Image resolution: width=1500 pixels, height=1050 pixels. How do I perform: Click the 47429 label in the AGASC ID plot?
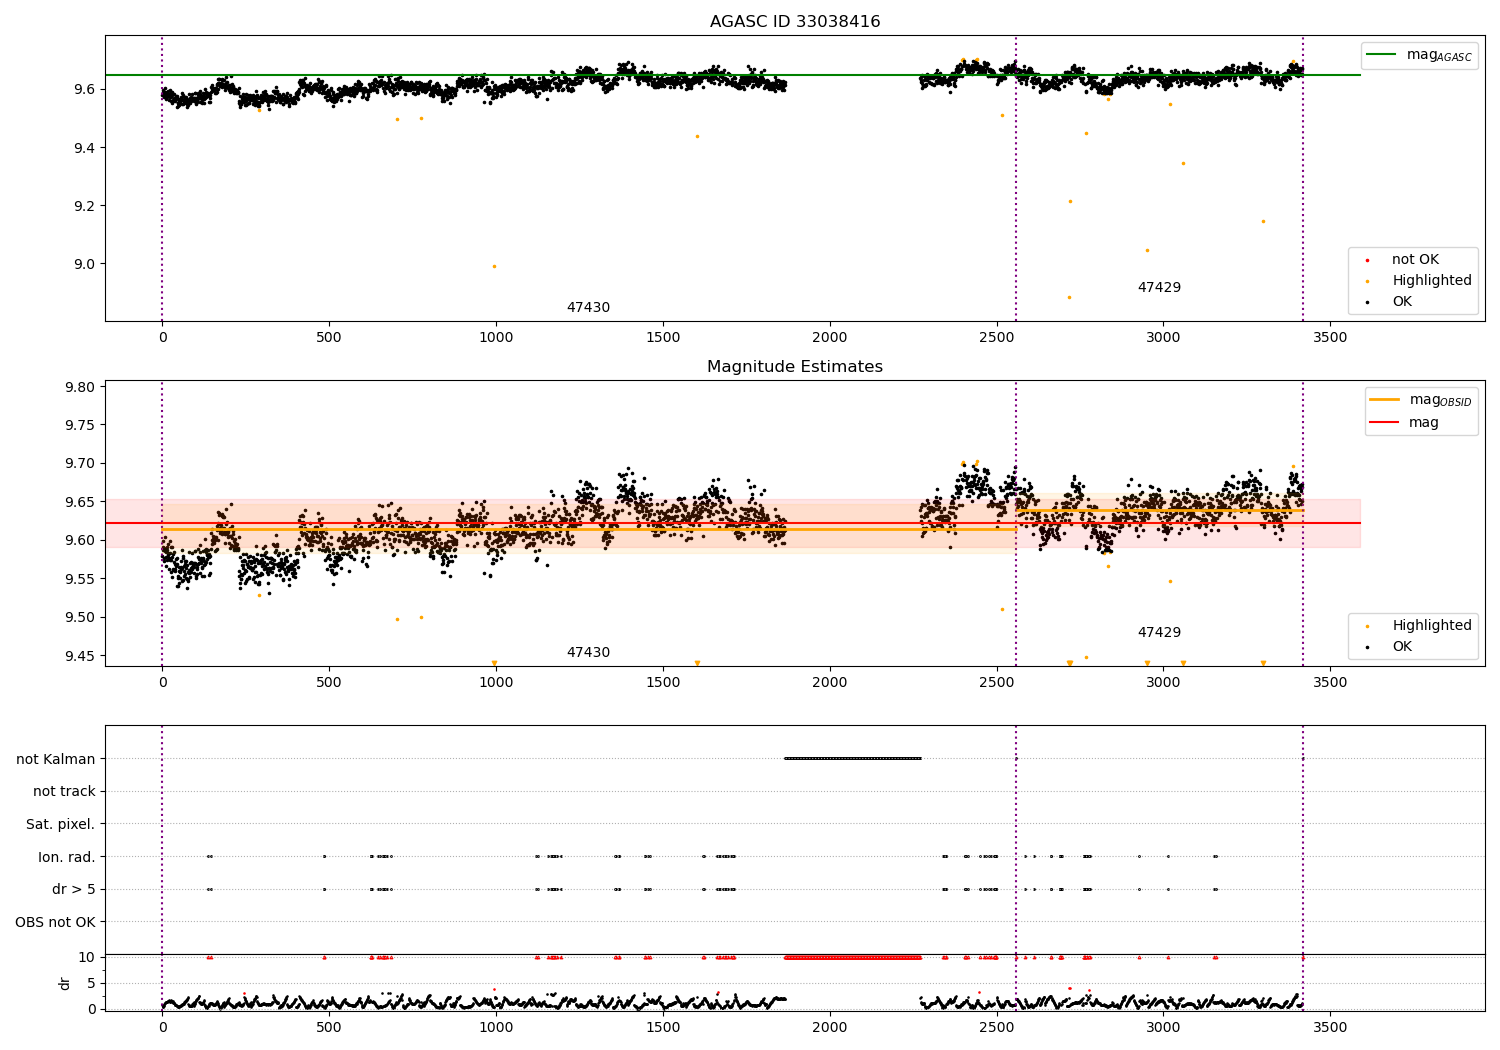tap(1159, 288)
